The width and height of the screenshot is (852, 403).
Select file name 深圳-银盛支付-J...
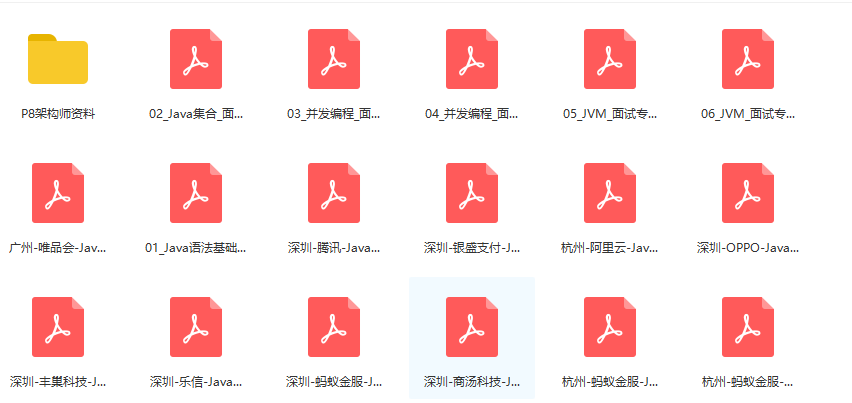472,248
